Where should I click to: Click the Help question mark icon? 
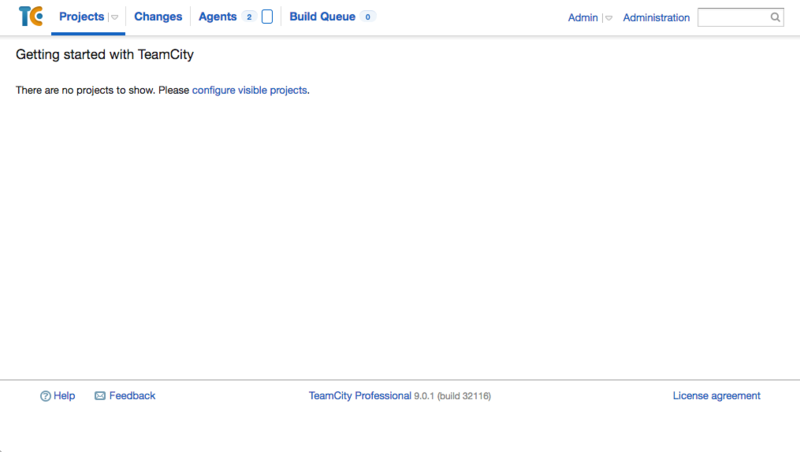coord(45,396)
